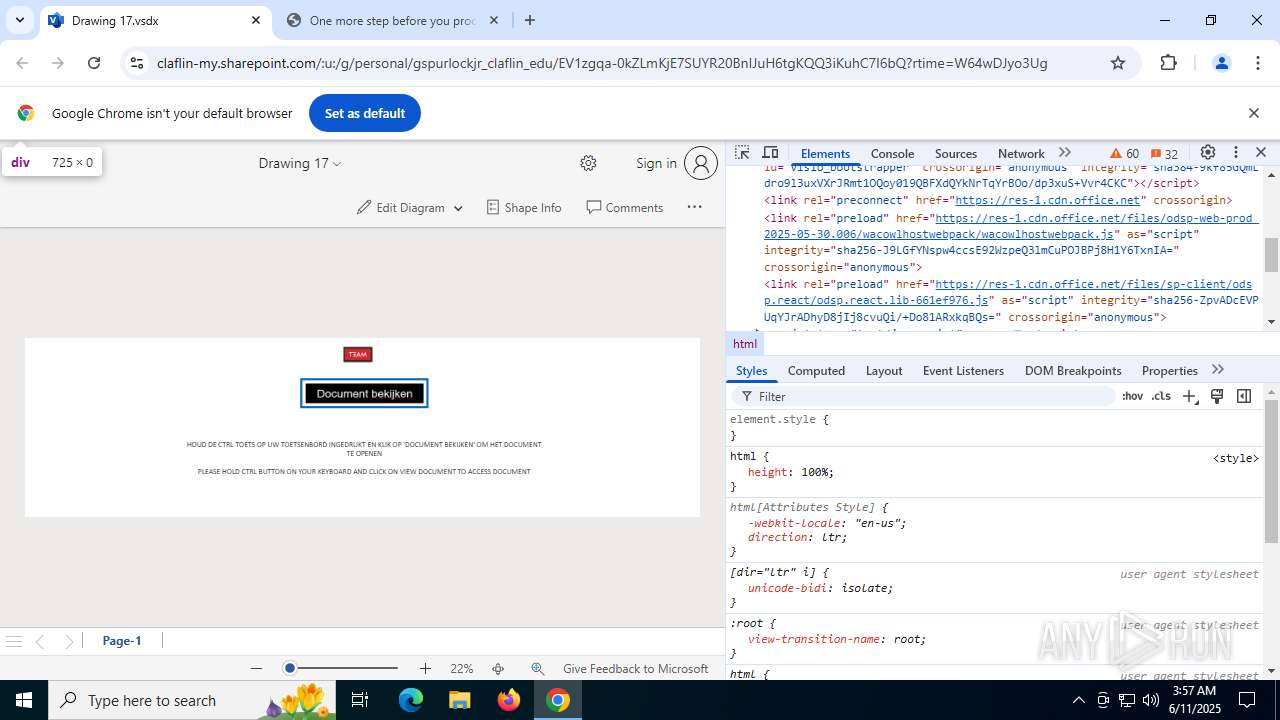1280x720 pixels.
Task: Open the Comments pane
Action: pos(625,207)
